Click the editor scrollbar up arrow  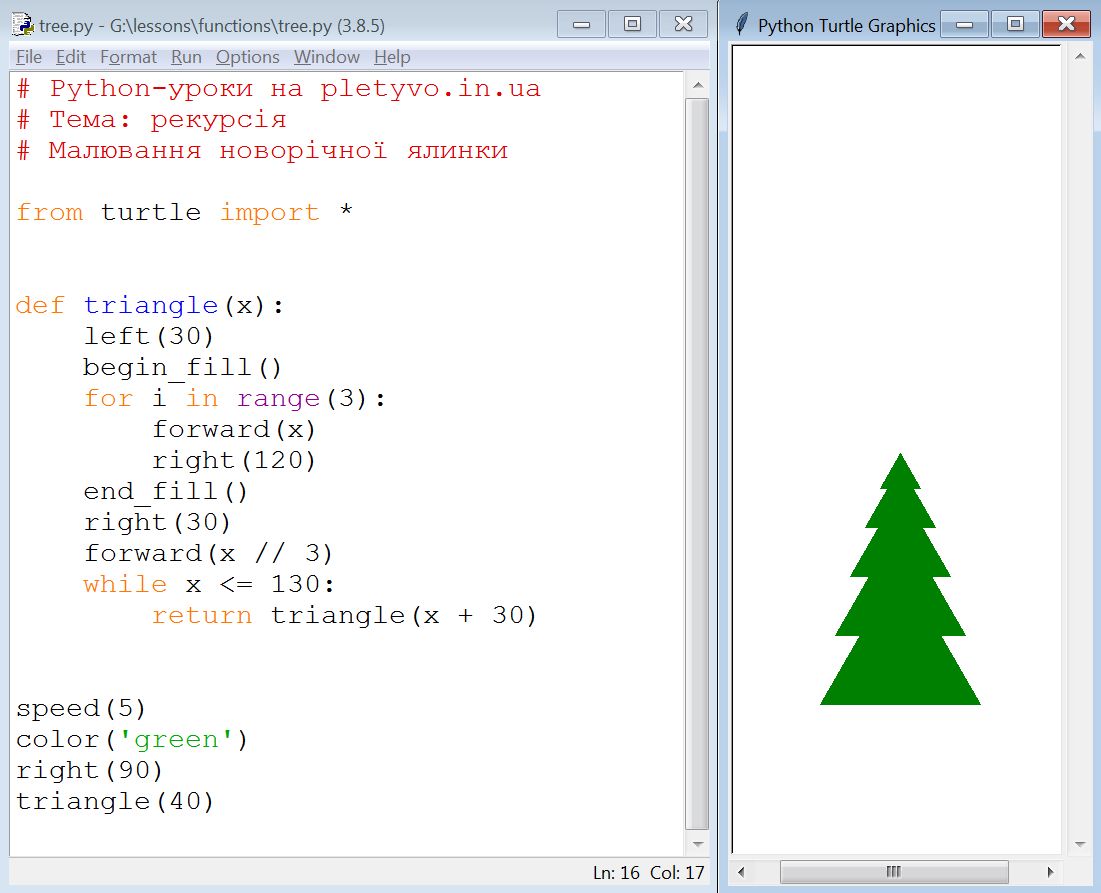697,85
